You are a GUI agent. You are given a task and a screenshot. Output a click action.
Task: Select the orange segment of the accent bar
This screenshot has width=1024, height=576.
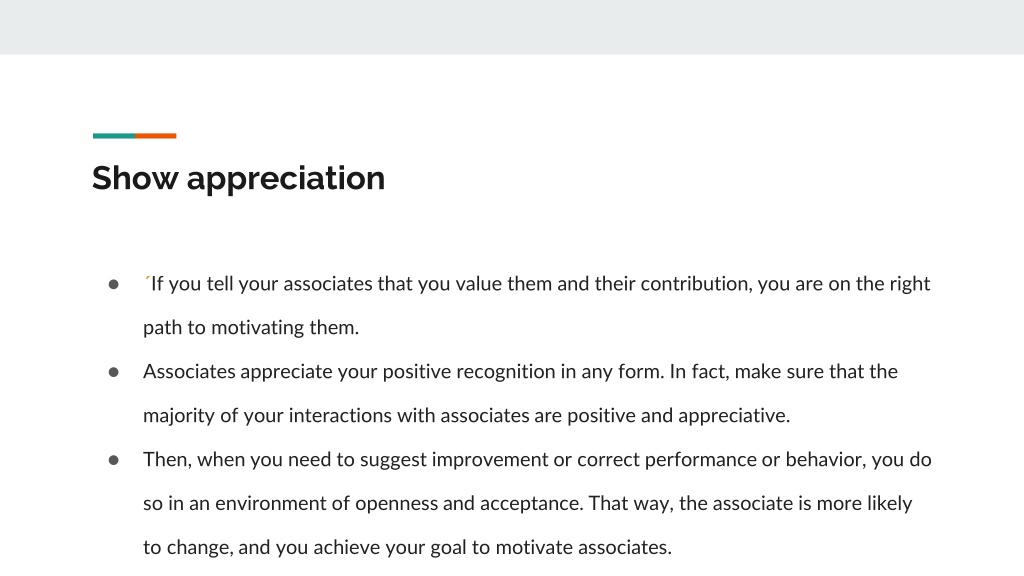156,136
